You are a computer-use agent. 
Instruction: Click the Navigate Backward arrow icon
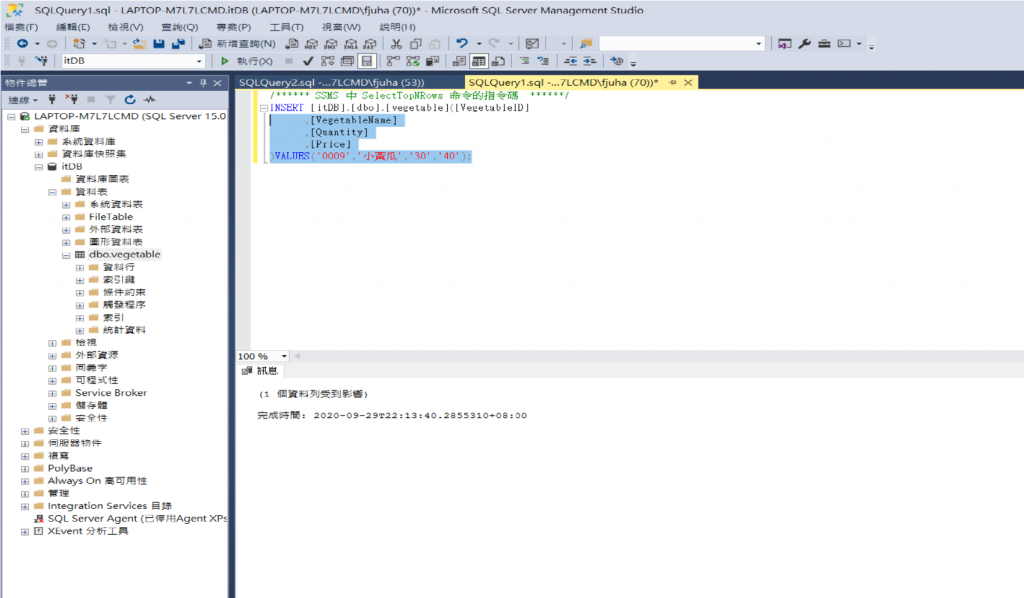[22, 44]
